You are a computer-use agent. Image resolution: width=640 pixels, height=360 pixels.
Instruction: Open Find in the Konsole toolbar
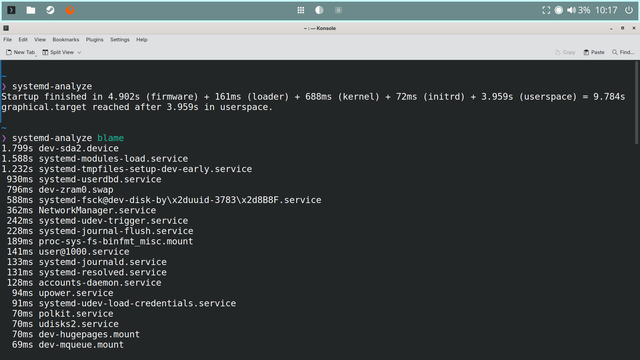(x=623, y=52)
